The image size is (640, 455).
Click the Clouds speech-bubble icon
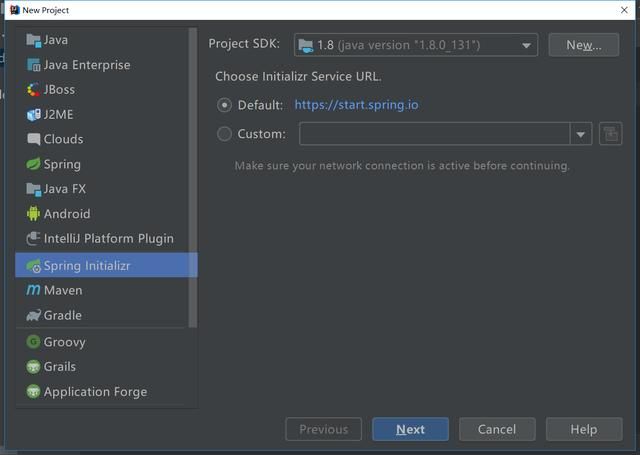point(33,139)
